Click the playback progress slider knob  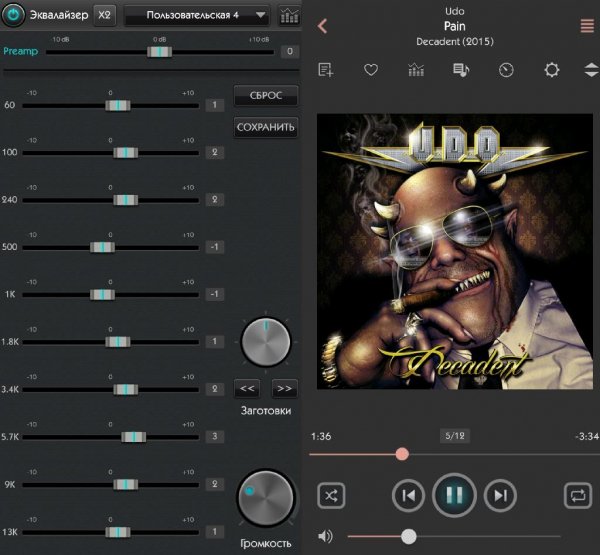pos(402,454)
